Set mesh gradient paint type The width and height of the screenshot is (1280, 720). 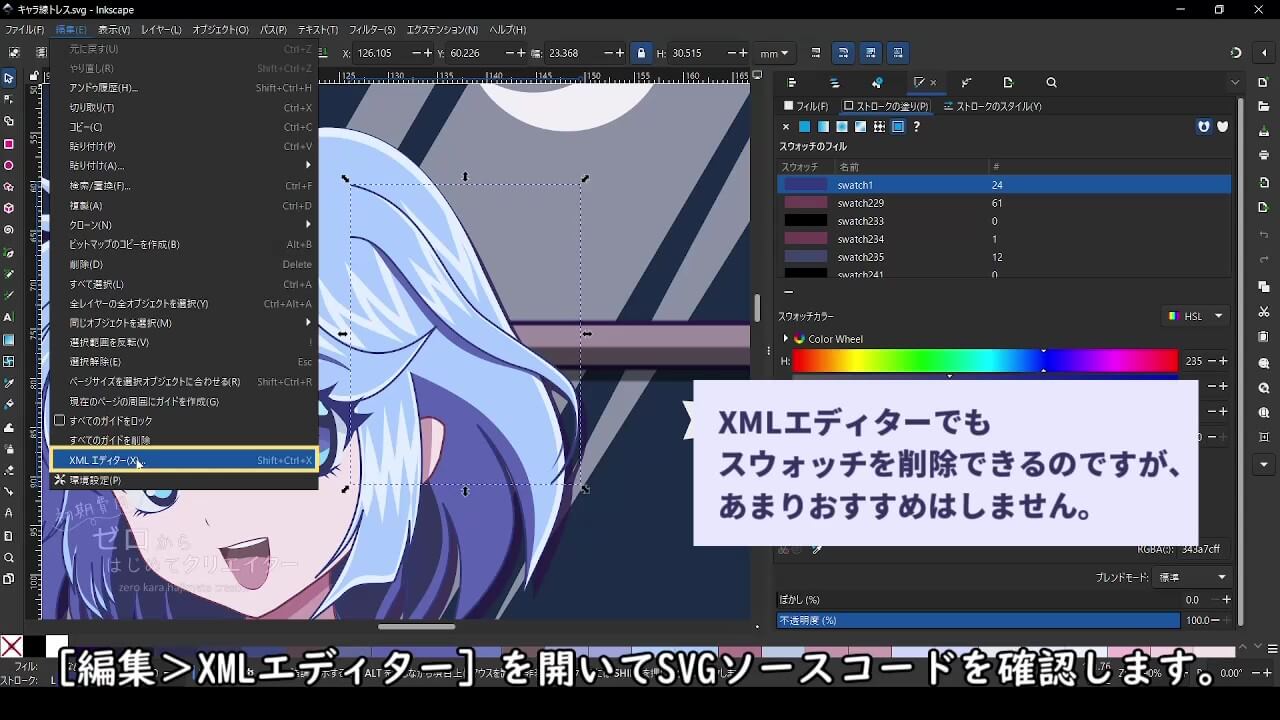pyautogui.click(x=860, y=127)
